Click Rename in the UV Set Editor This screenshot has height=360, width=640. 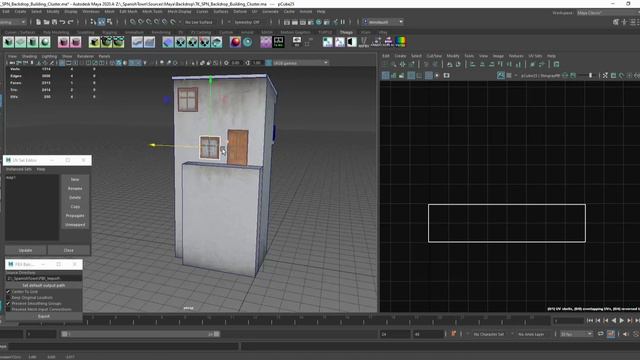pos(75,189)
